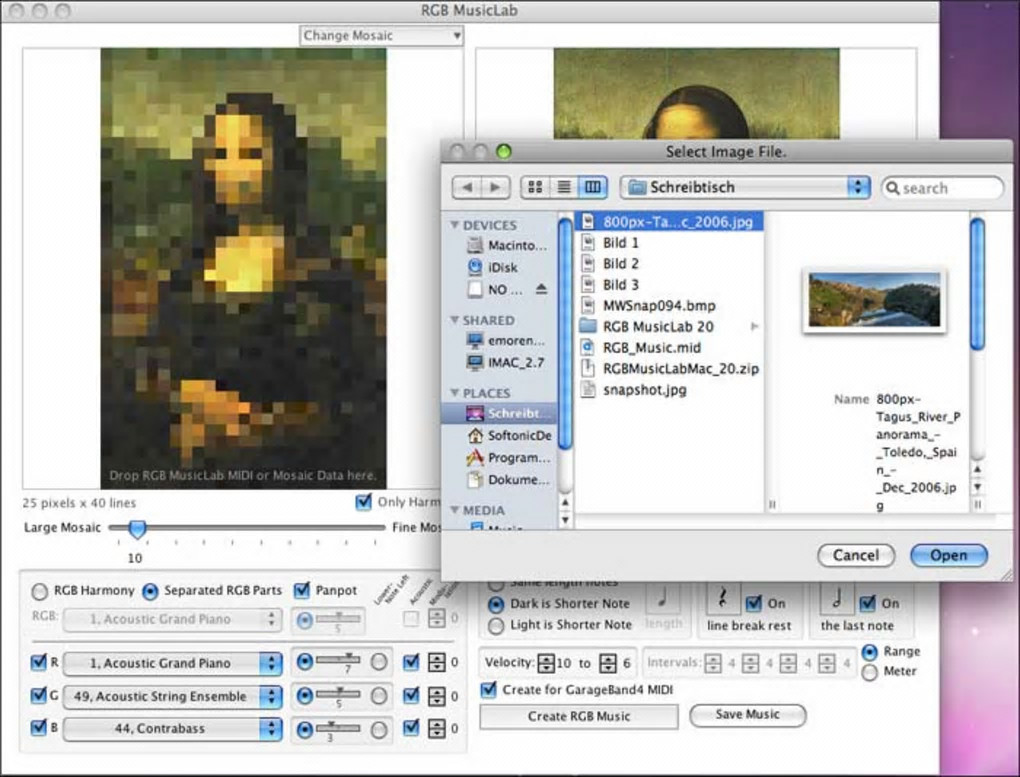Select Light is Shorter Note
The width and height of the screenshot is (1020, 777).
496,626
